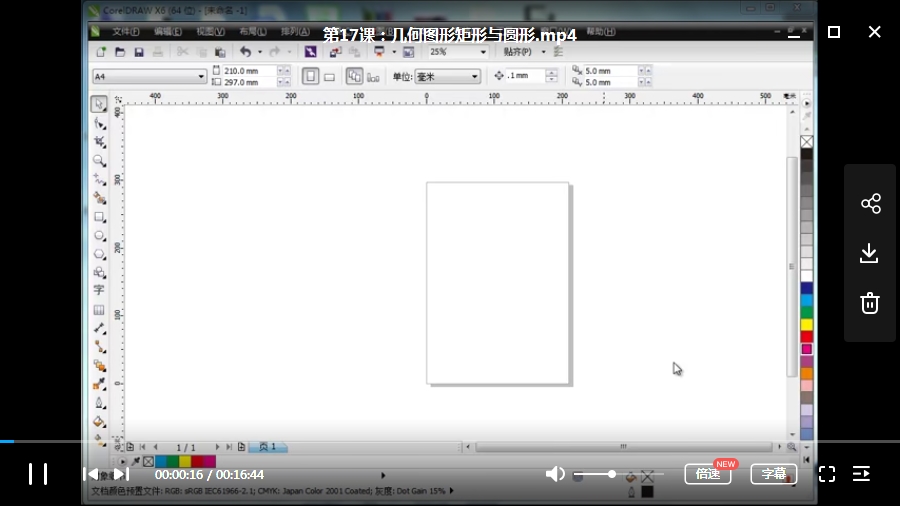The width and height of the screenshot is (900, 506).
Task: Select the Rectangle tool
Action: pos(99,217)
